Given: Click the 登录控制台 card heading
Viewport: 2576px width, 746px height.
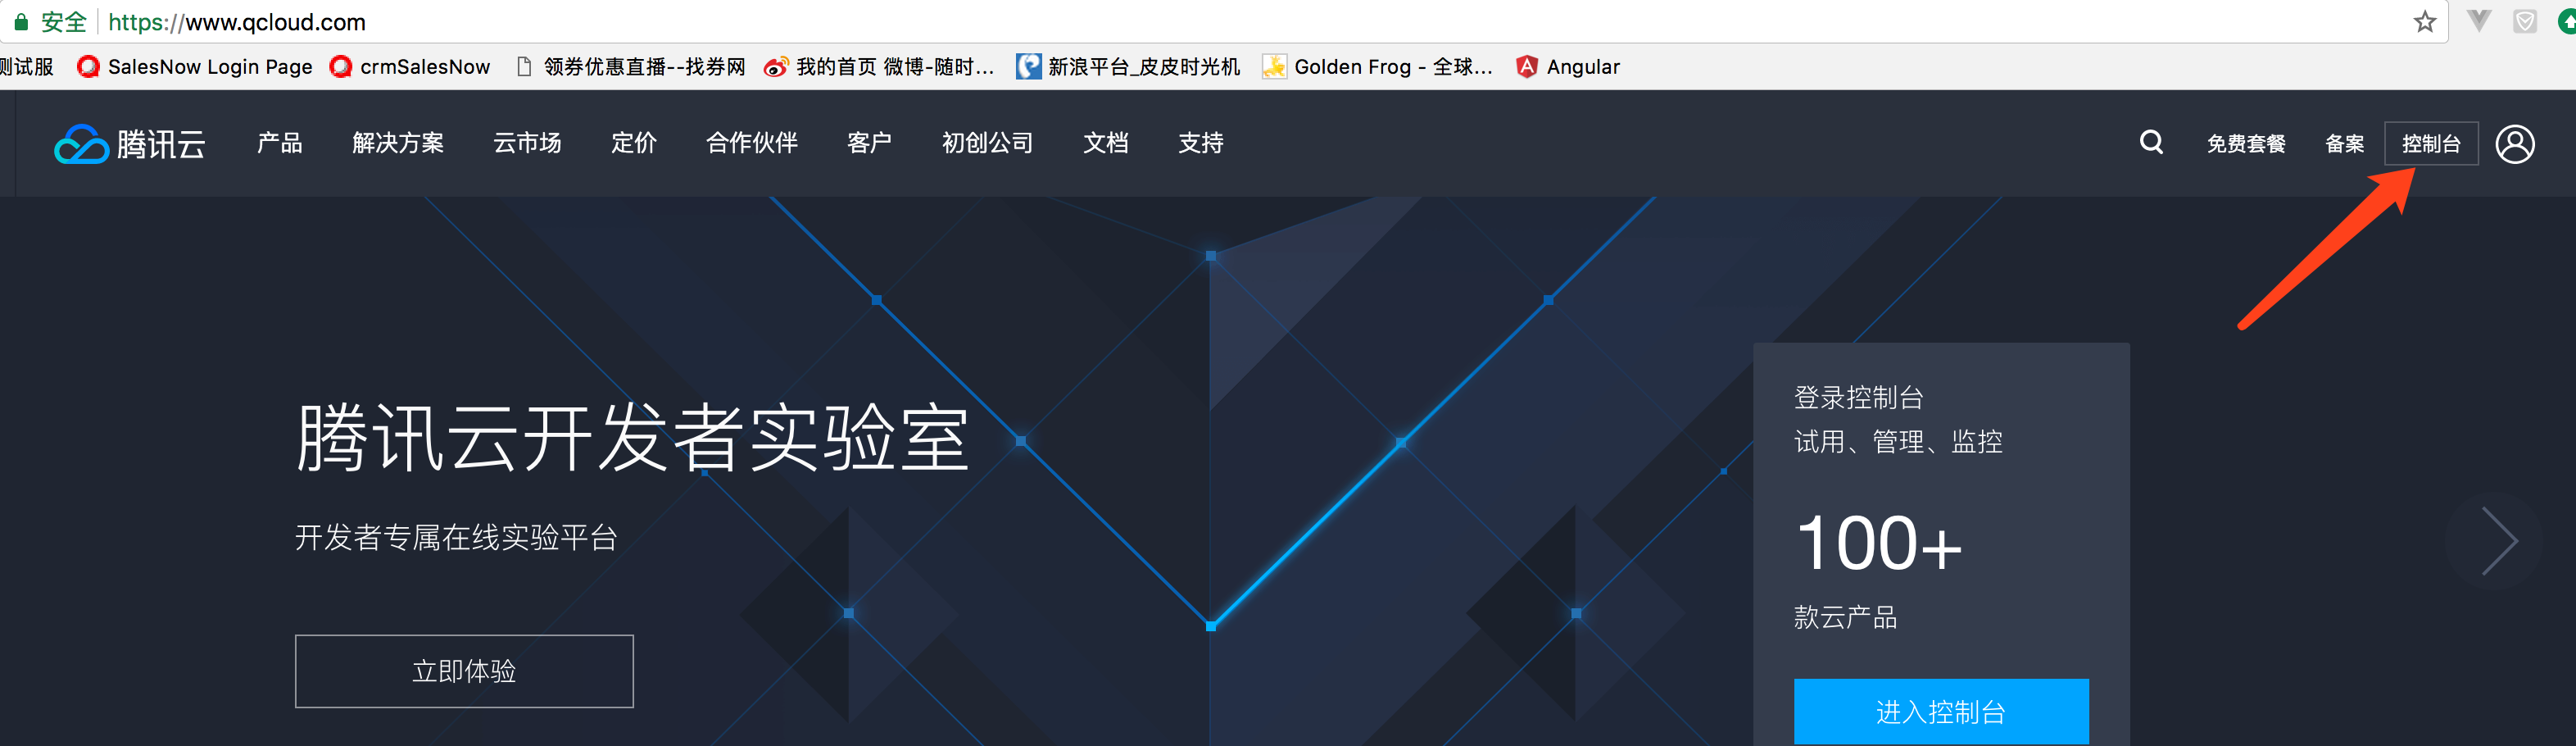Looking at the screenshot, I should tap(1858, 397).
